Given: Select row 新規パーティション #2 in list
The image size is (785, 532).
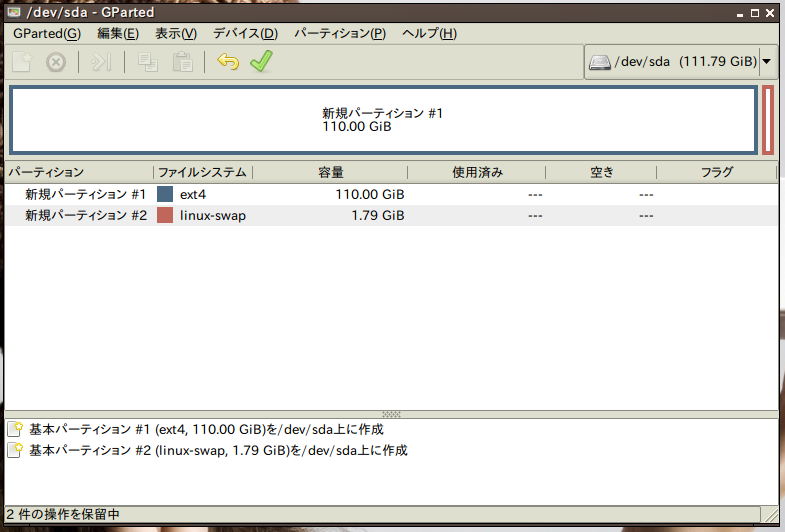Looking at the screenshot, I should [x=391, y=215].
